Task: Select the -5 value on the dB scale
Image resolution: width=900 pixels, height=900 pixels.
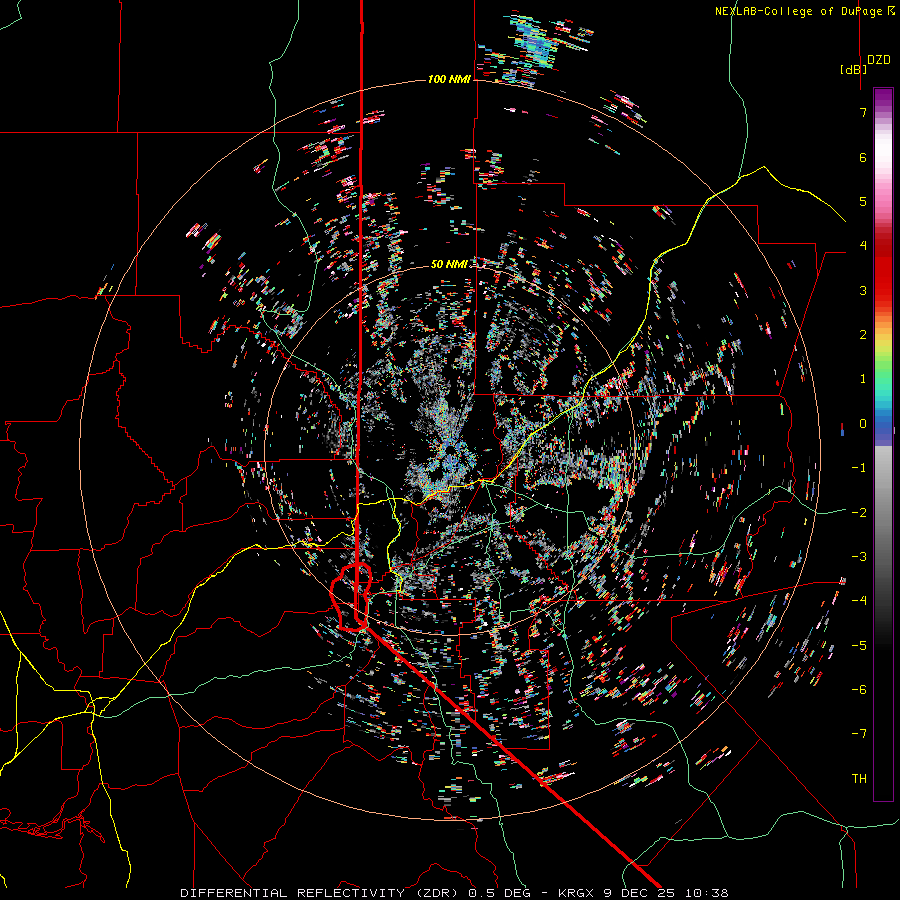Action: pos(859,645)
